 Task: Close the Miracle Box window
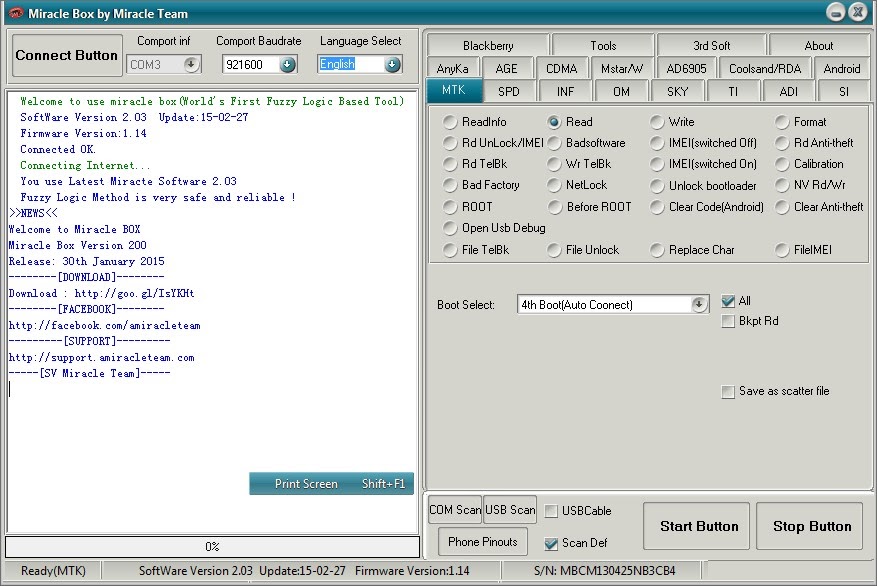[x=857, y=12]
